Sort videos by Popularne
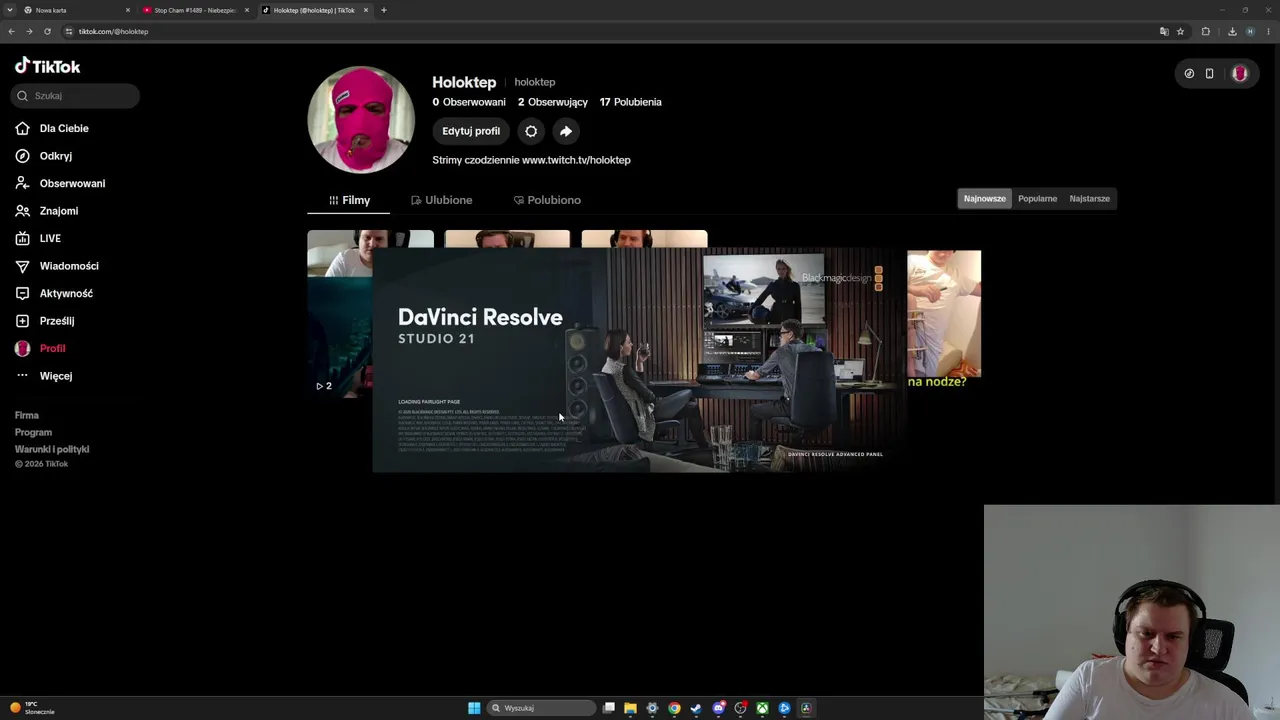Screen dimensions: 1280x720 (x=1037, y=199)
